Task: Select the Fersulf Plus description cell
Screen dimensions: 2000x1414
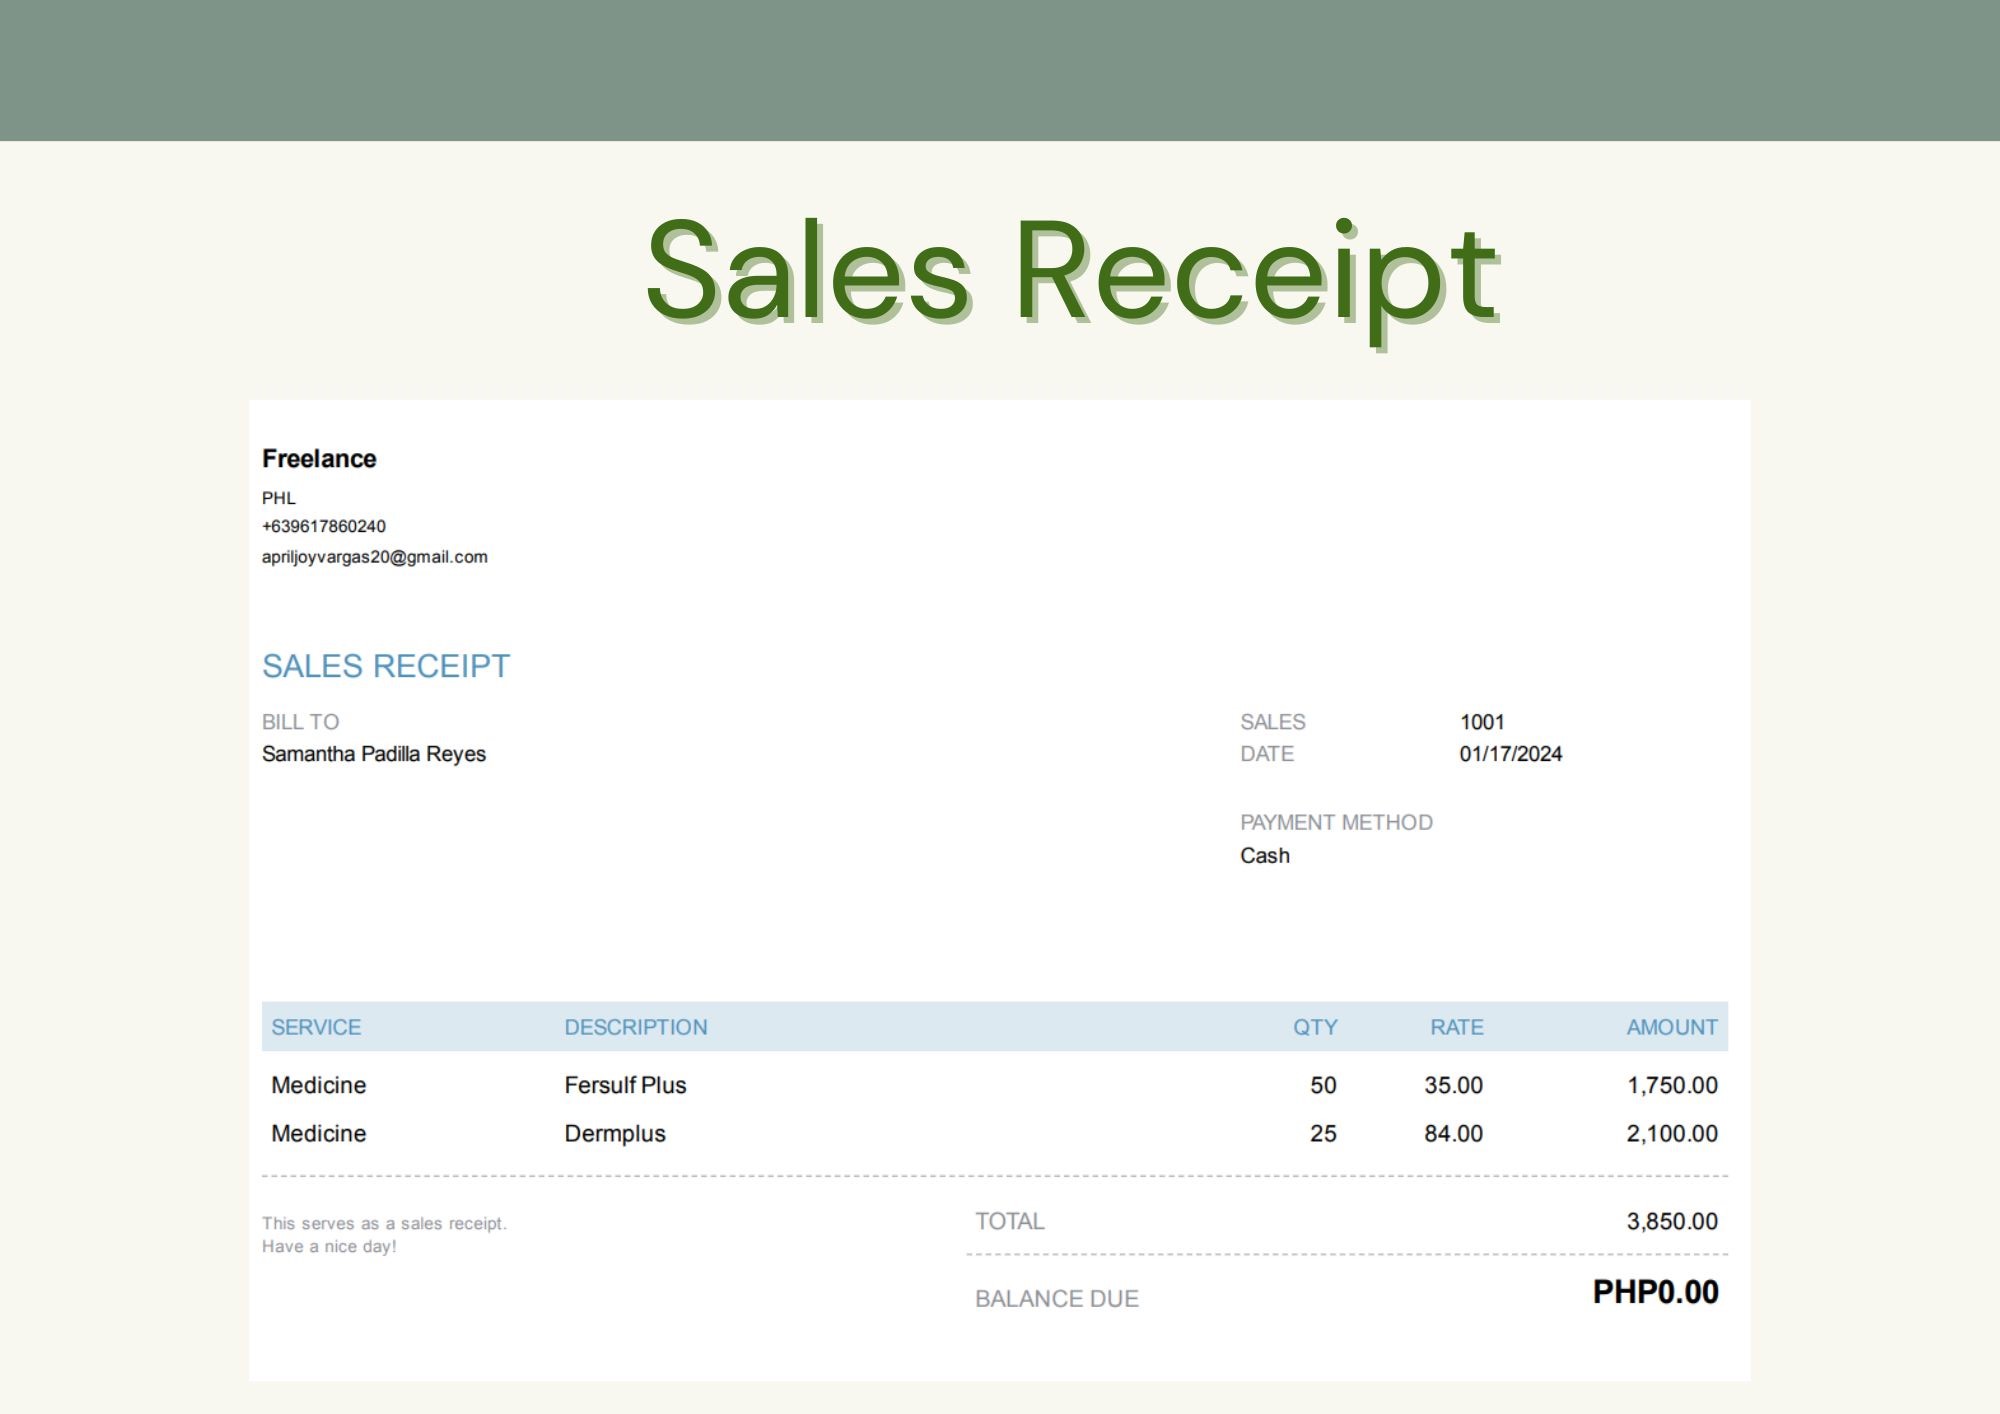Action: (625, 1085)
